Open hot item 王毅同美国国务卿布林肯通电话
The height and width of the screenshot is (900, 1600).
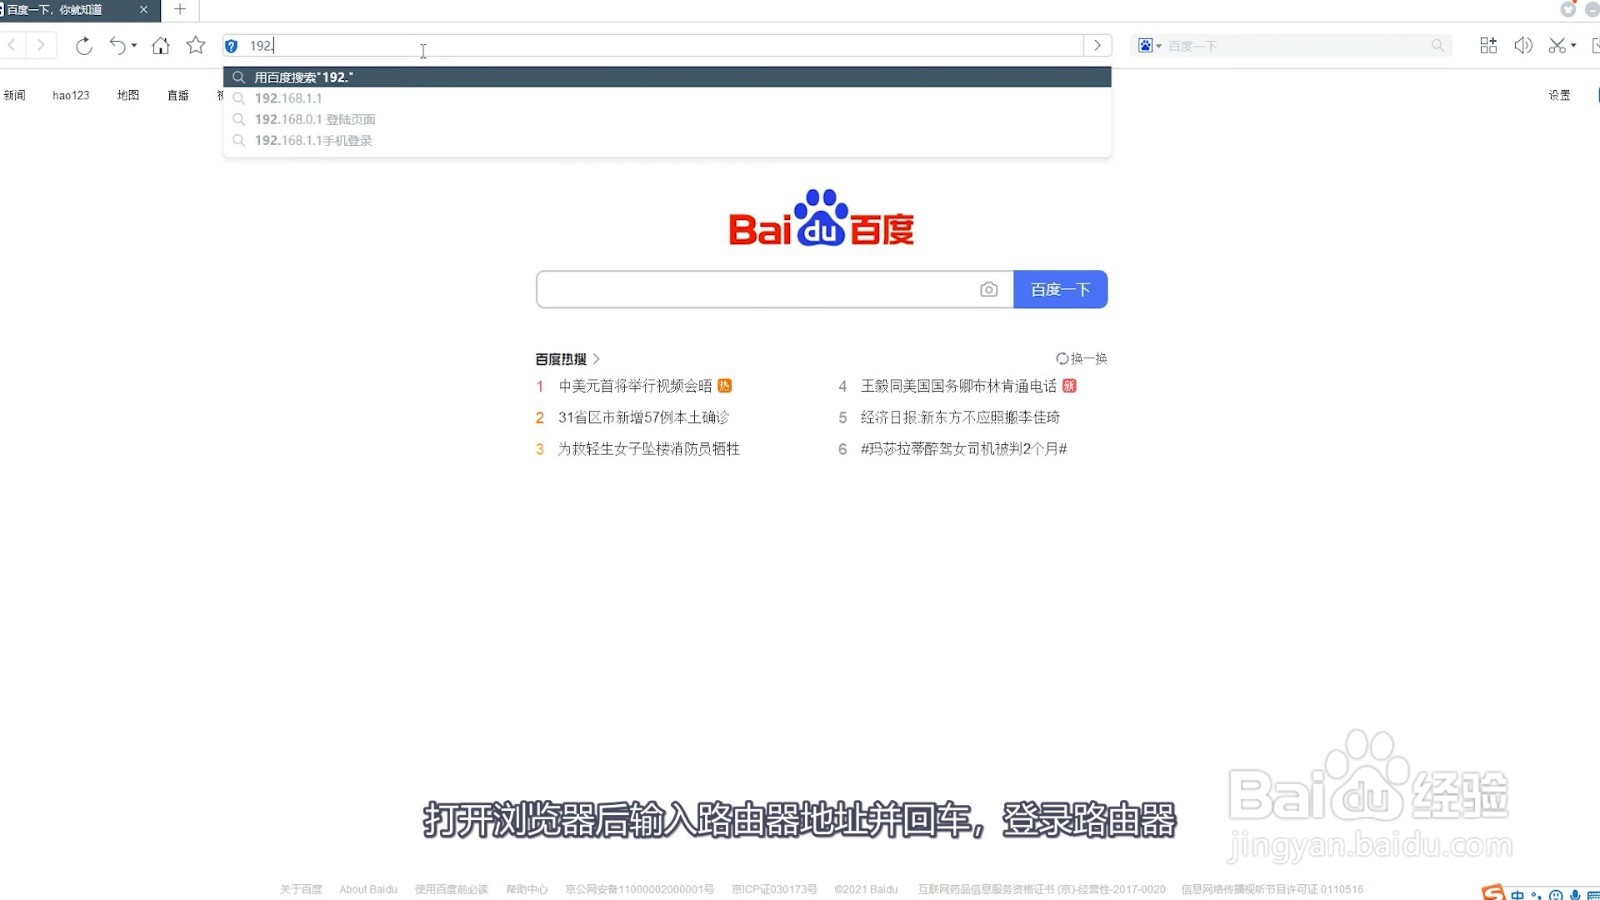point(958,386)
